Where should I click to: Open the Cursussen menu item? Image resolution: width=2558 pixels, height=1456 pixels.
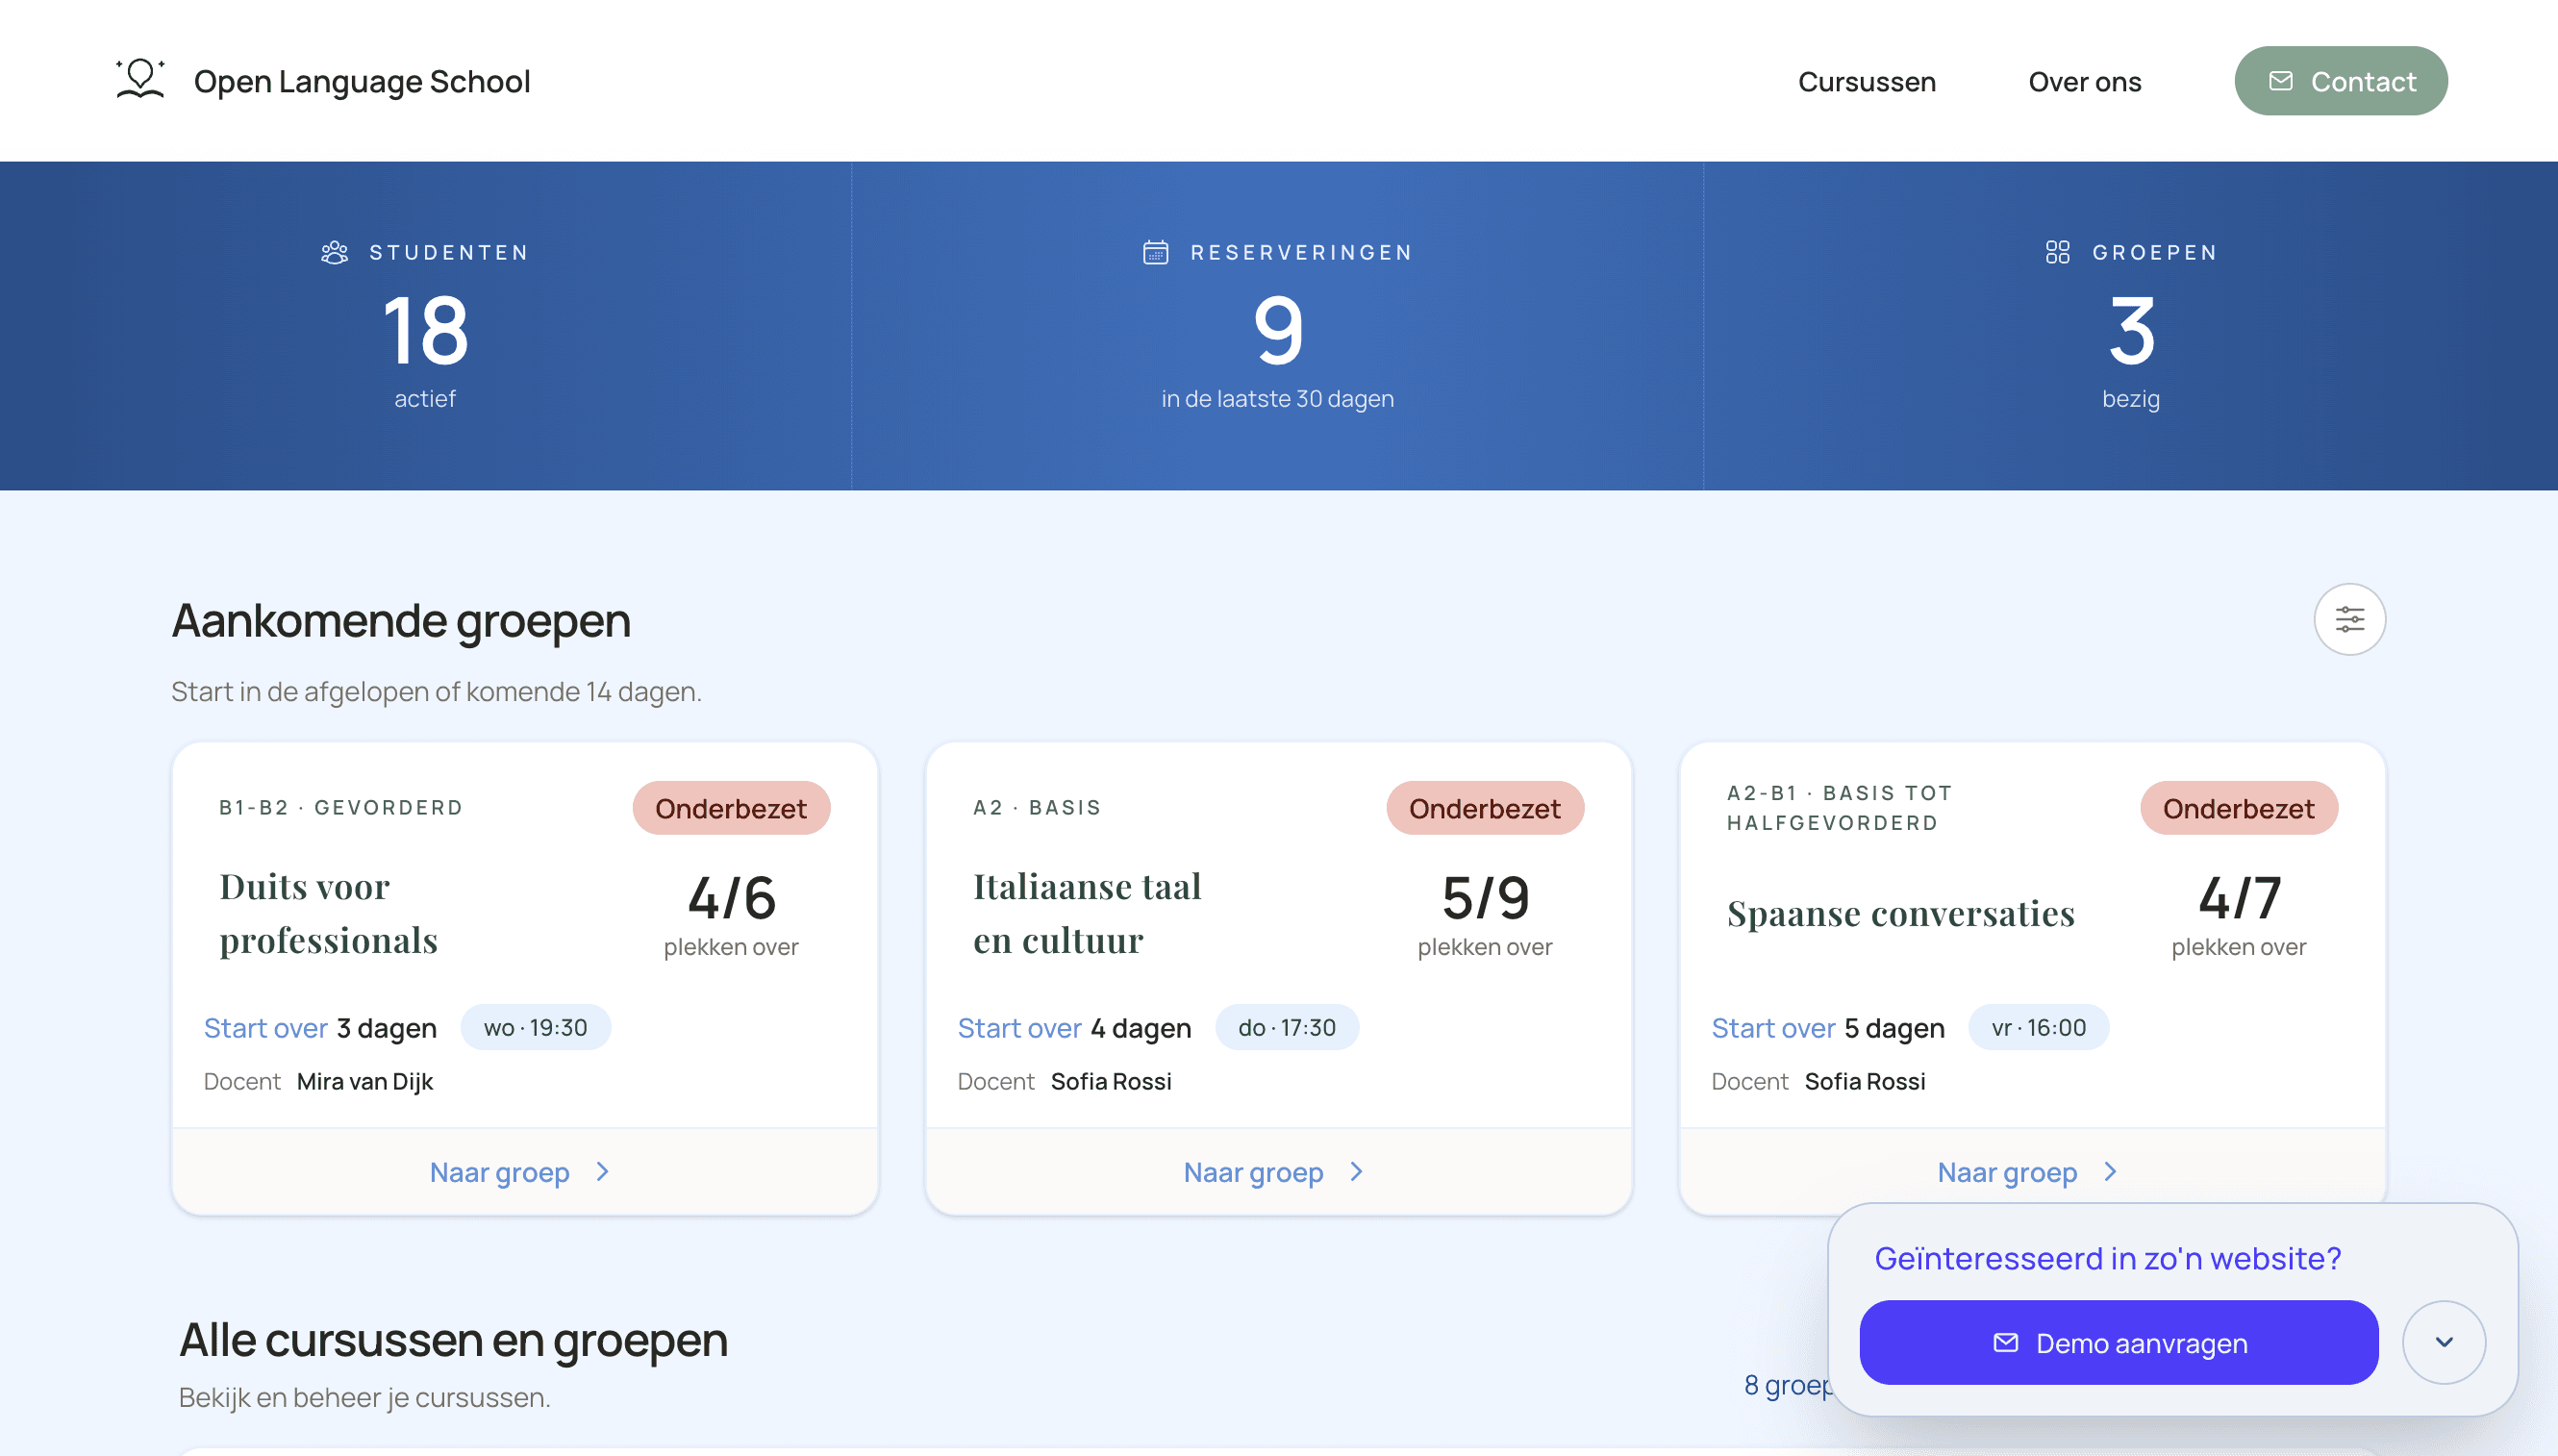pos(1866,81)
